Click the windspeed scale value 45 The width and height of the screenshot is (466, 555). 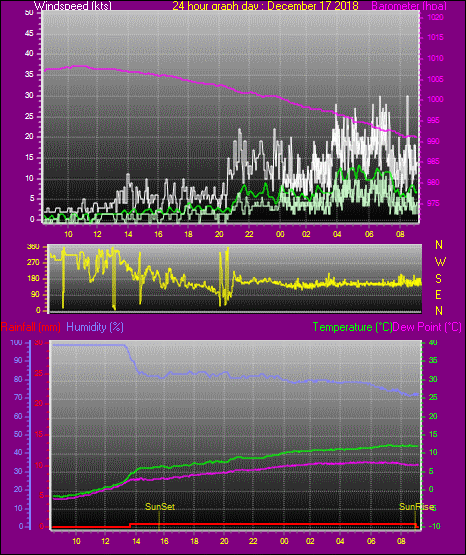click(x=29, y=34)
